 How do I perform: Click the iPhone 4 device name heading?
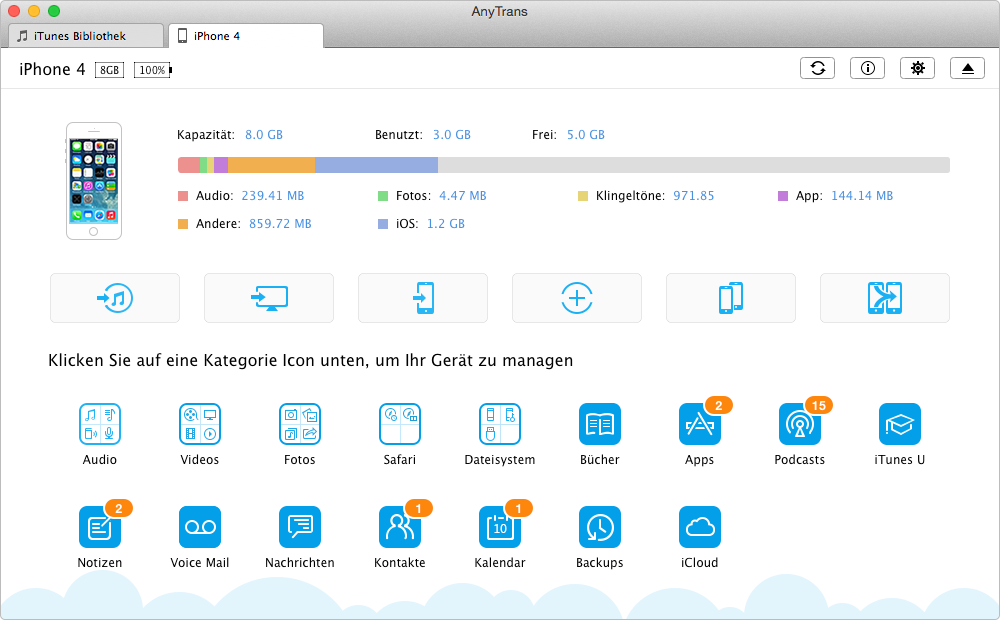pyautogui.click(x=52, y=69)
